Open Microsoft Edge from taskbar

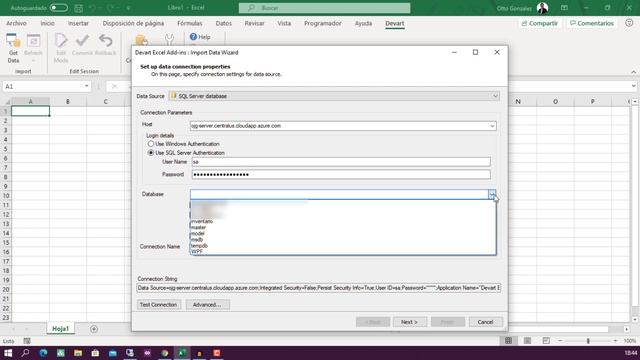(x=43, y=353)
